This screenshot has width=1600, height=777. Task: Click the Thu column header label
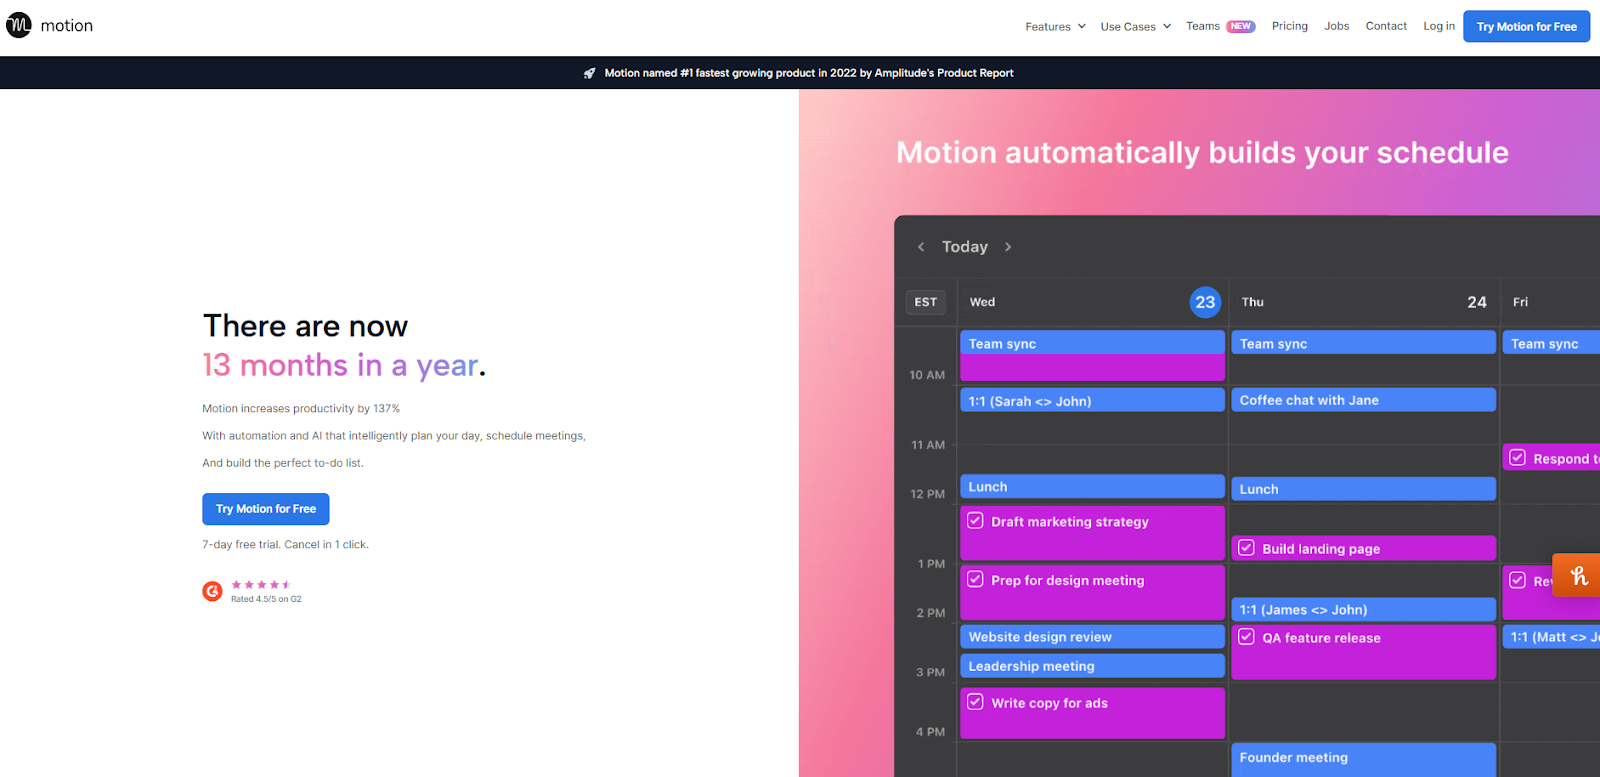click(1253, 302)
